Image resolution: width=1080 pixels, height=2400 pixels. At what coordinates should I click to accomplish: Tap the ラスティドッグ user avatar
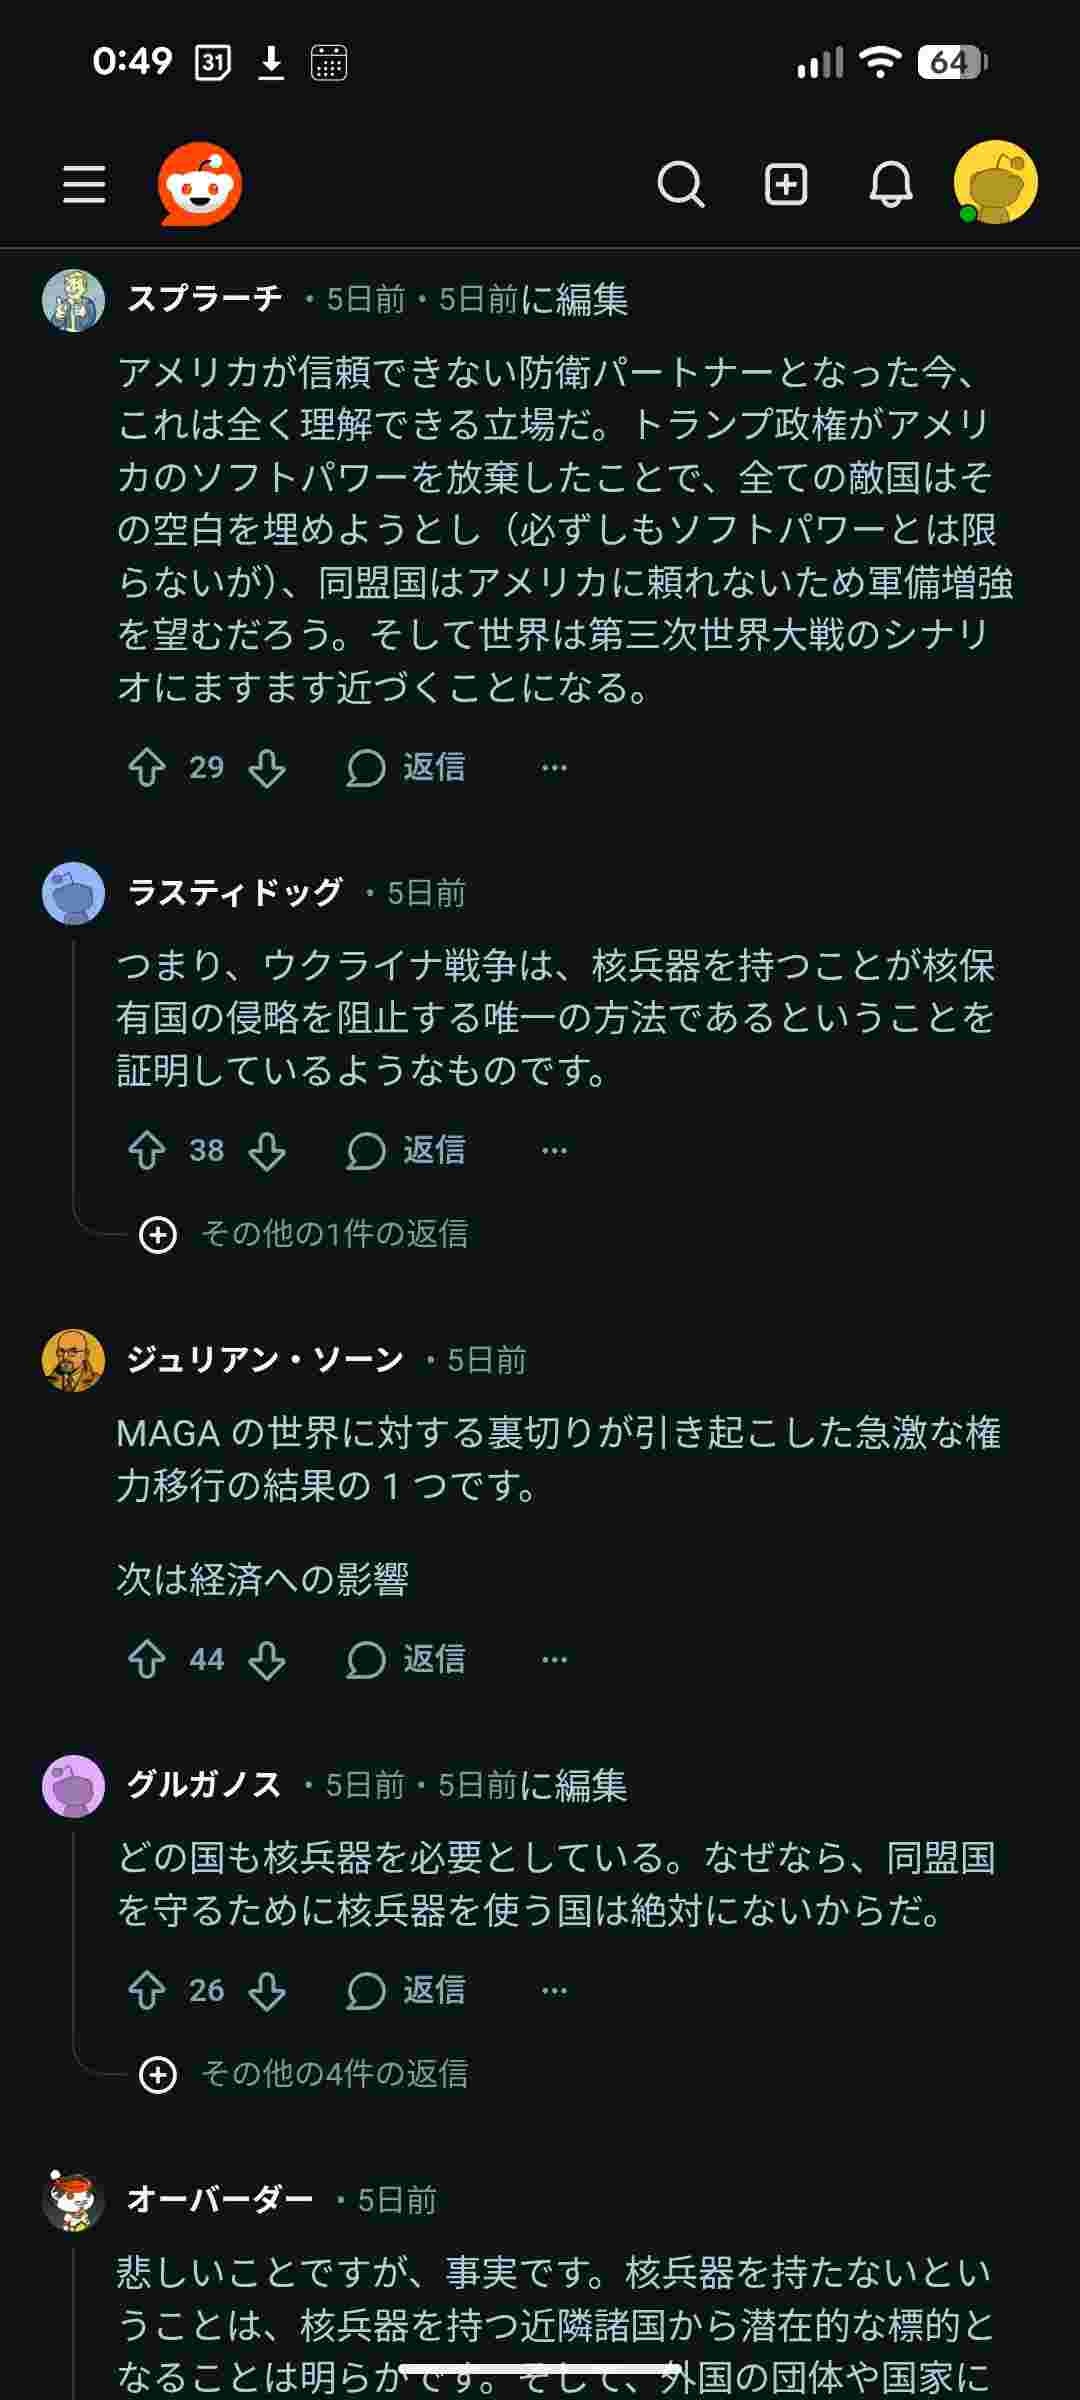point(73,893)
